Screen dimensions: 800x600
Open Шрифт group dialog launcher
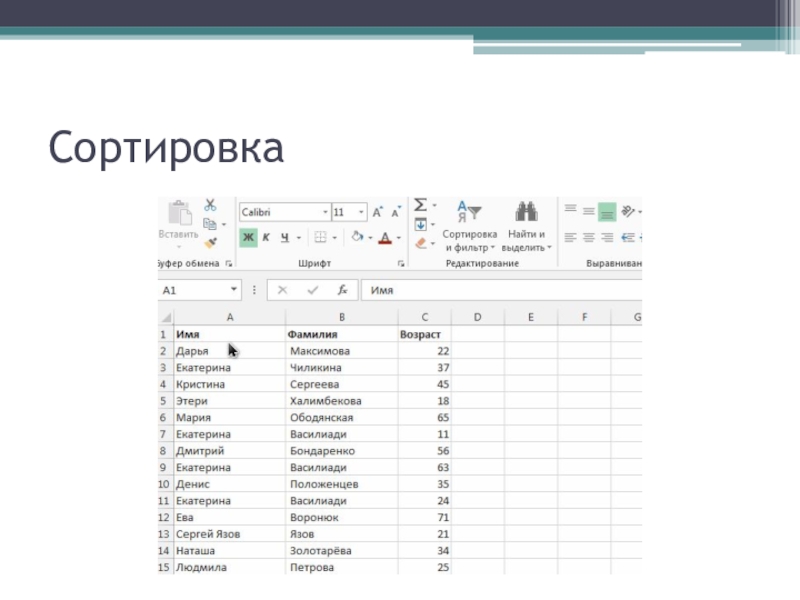[x=401, y=264]
